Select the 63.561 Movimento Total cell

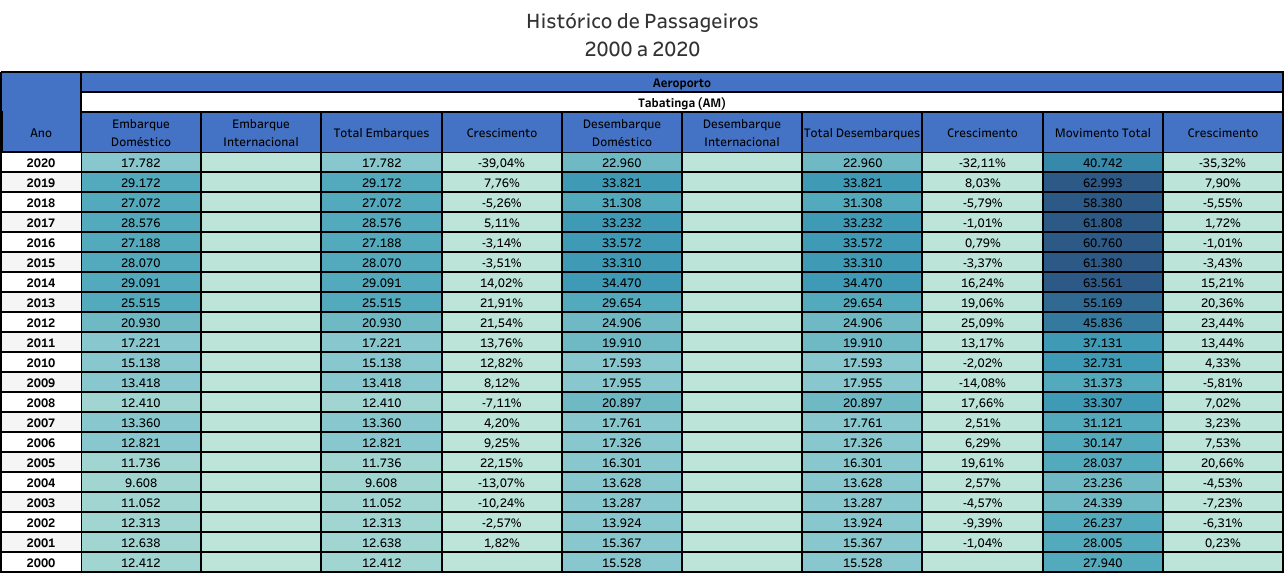coord(1102,282)
